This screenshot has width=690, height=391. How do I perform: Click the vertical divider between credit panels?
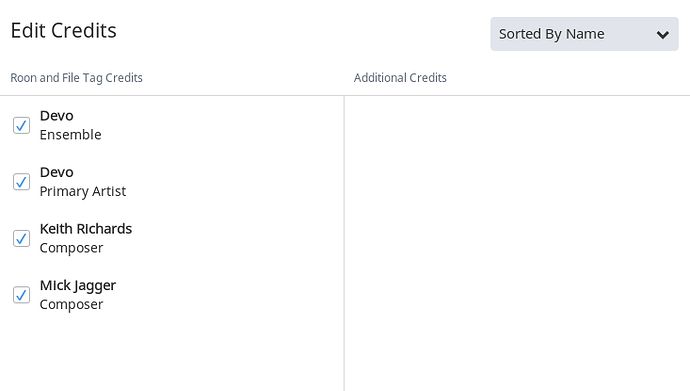tap(344, 243)
